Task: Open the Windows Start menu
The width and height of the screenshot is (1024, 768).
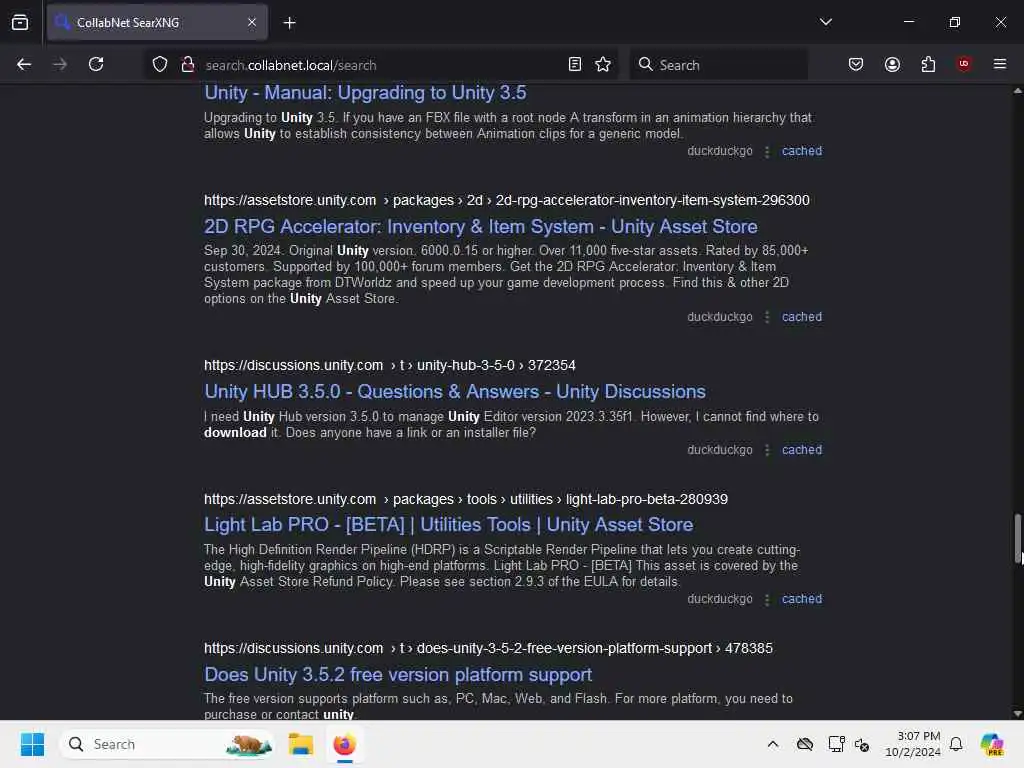Action: pos(32,744)
